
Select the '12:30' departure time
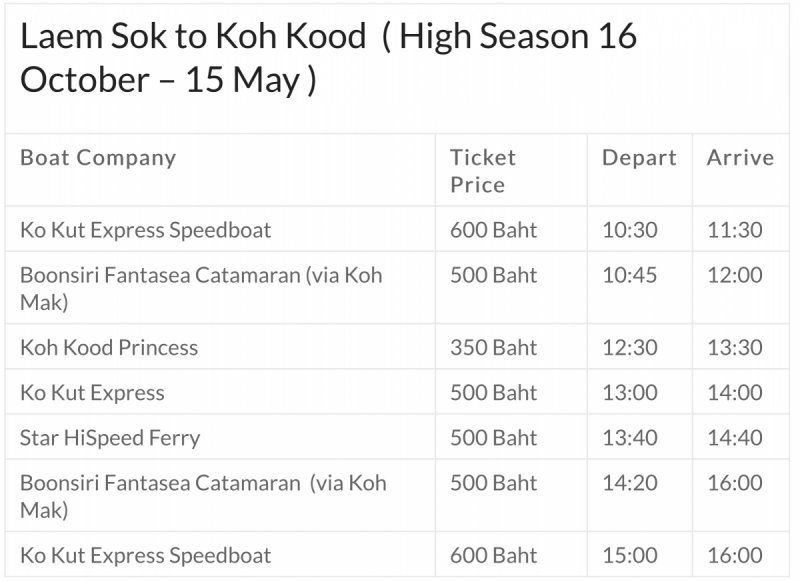[x=630, y=348]
